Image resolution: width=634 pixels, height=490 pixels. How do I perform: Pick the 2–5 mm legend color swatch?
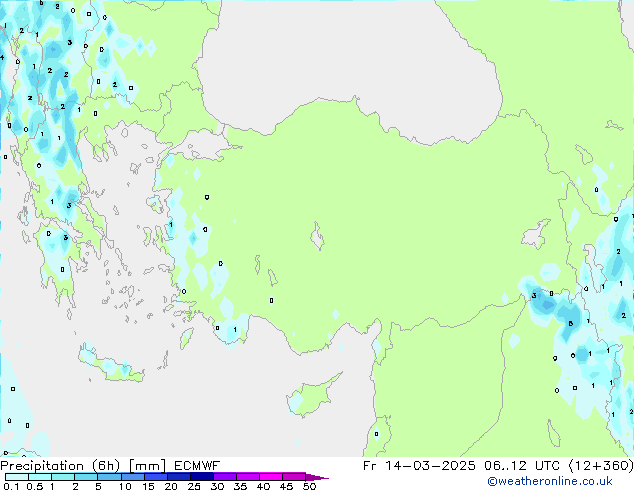point(86,477)
